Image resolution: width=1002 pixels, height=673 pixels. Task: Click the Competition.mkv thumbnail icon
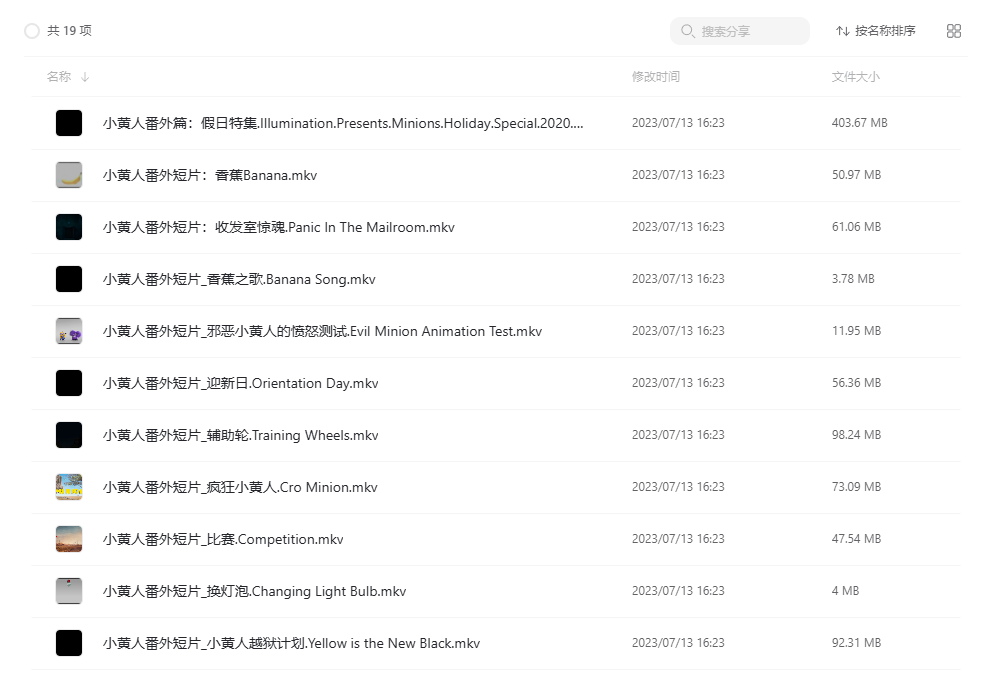[x=69, y=539]
